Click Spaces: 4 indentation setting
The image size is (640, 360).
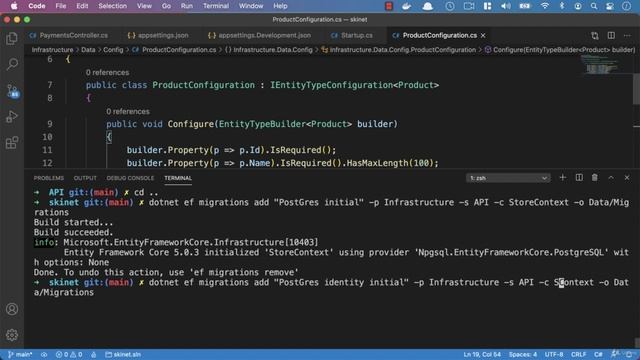pyautogui.click(x=523, y=354)
